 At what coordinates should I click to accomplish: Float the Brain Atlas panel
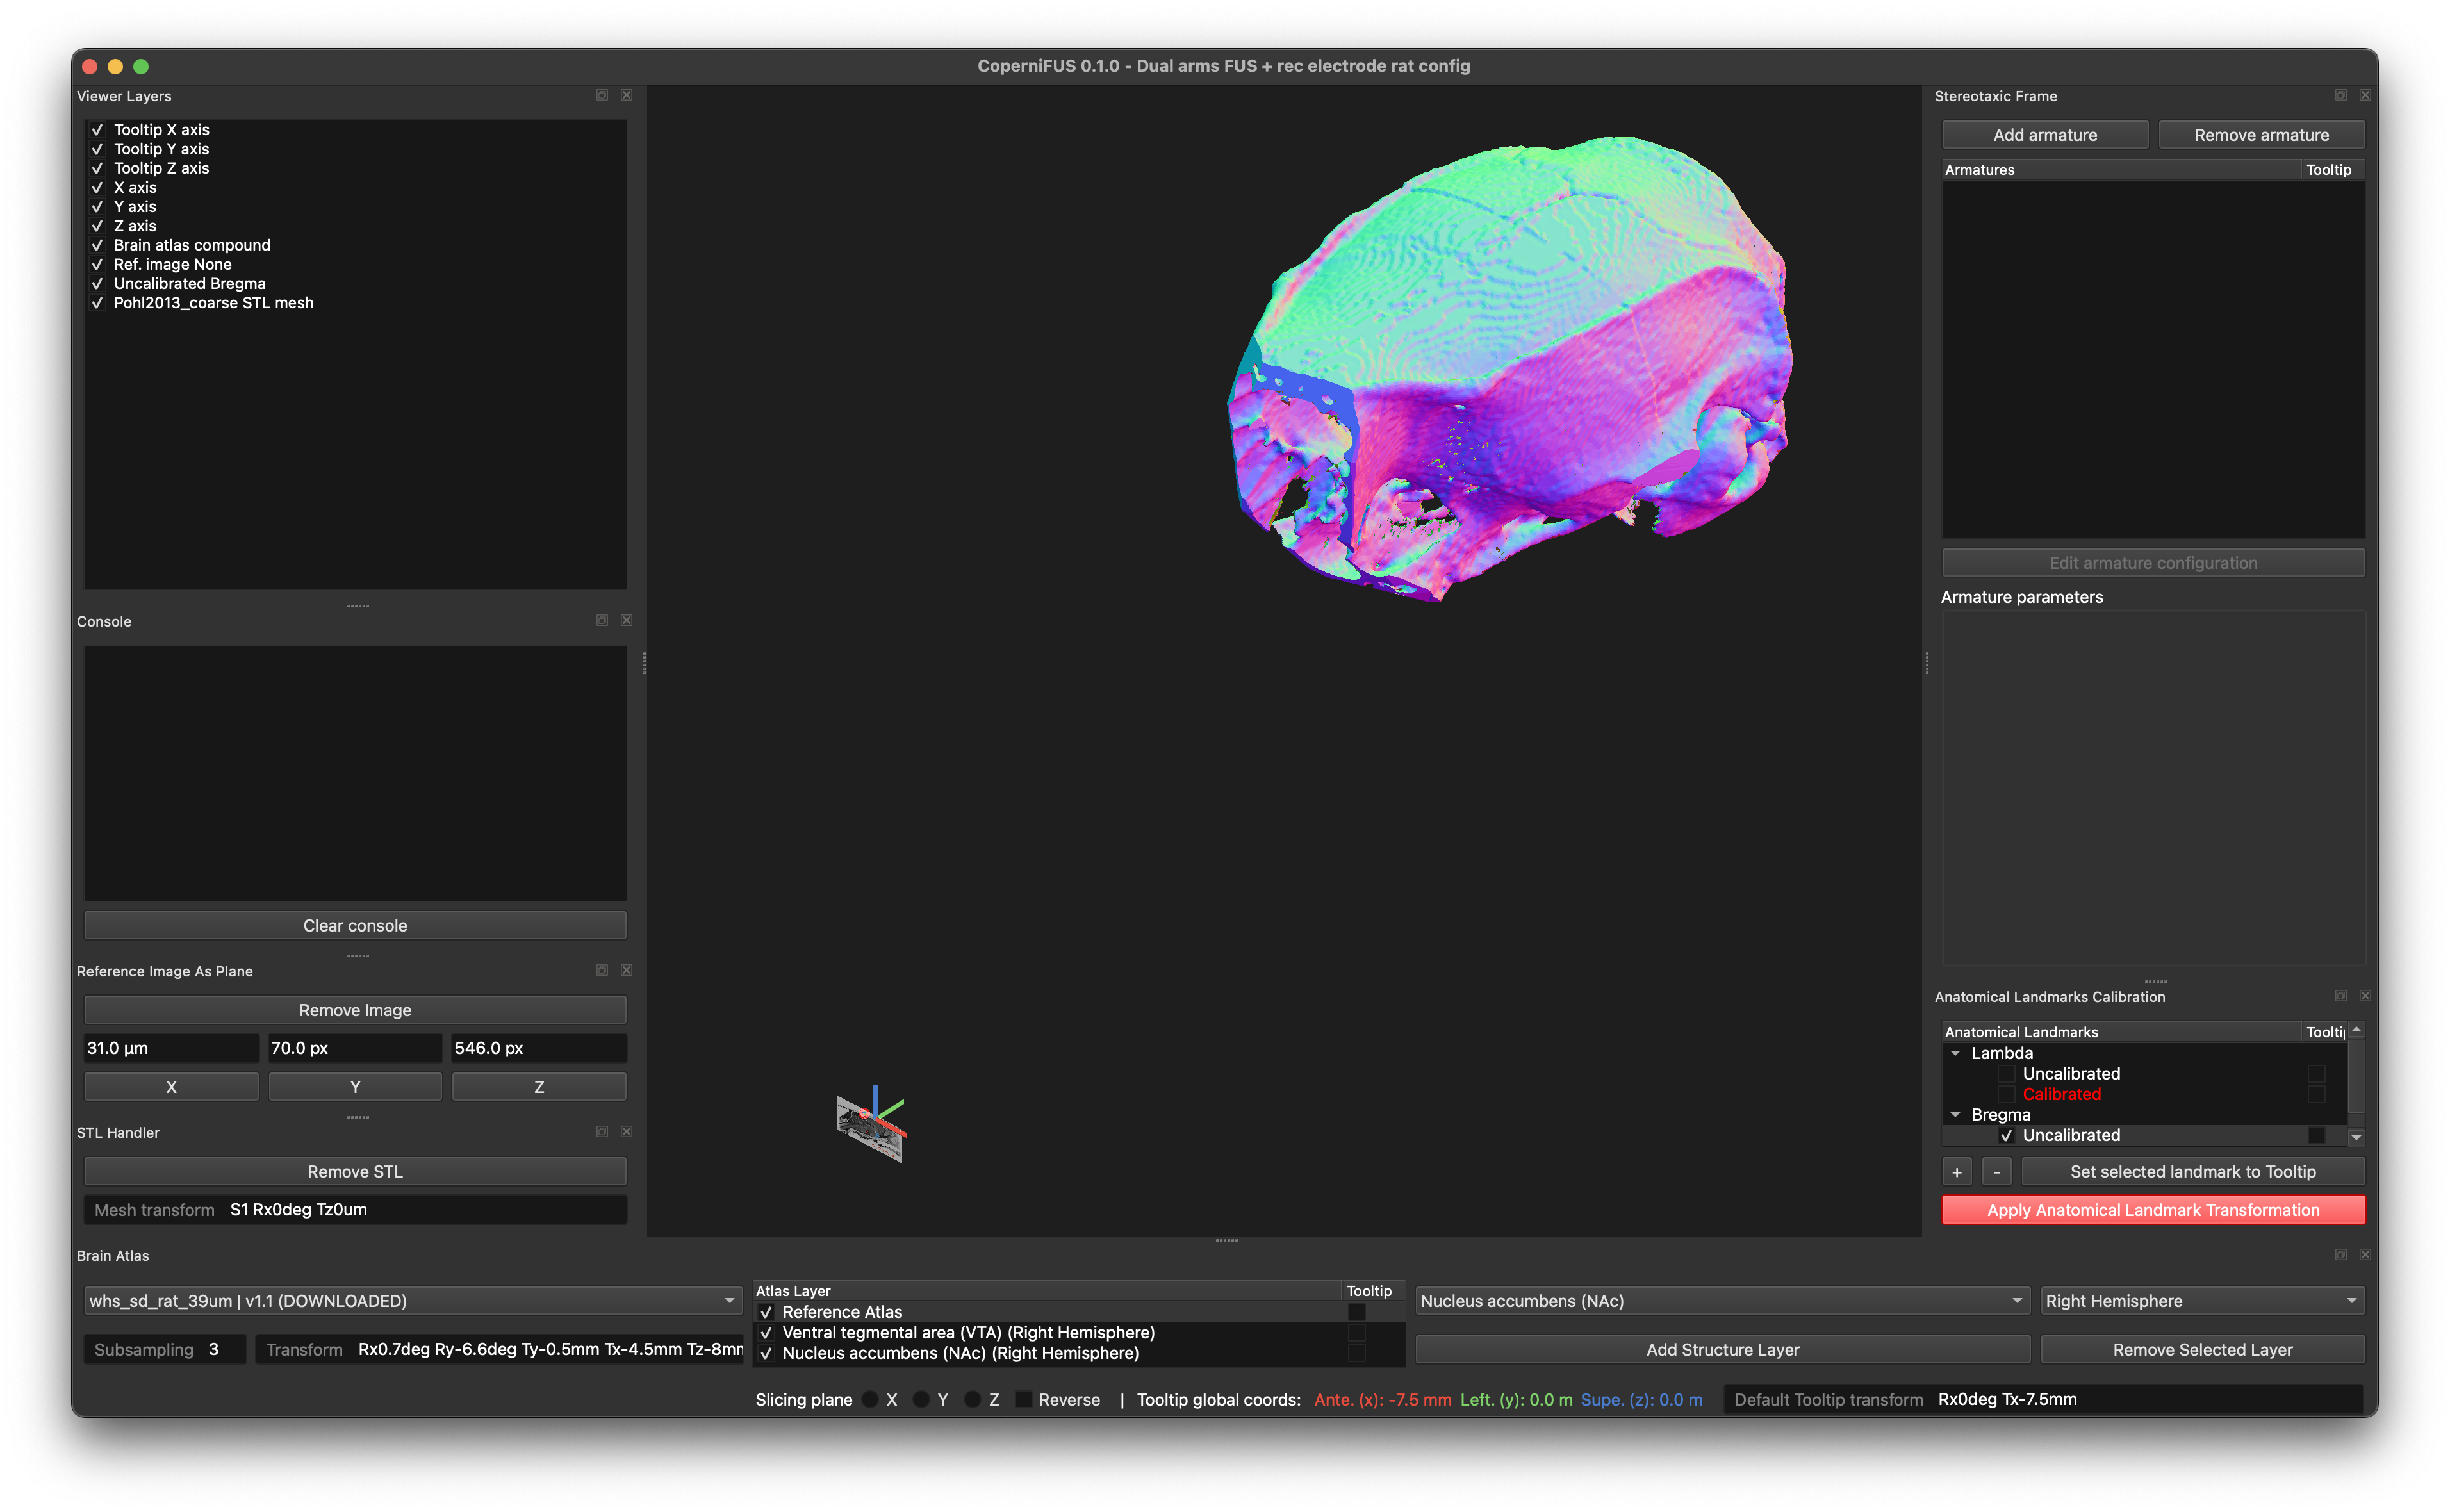pyautogui.click(x=2341, y=1254)
